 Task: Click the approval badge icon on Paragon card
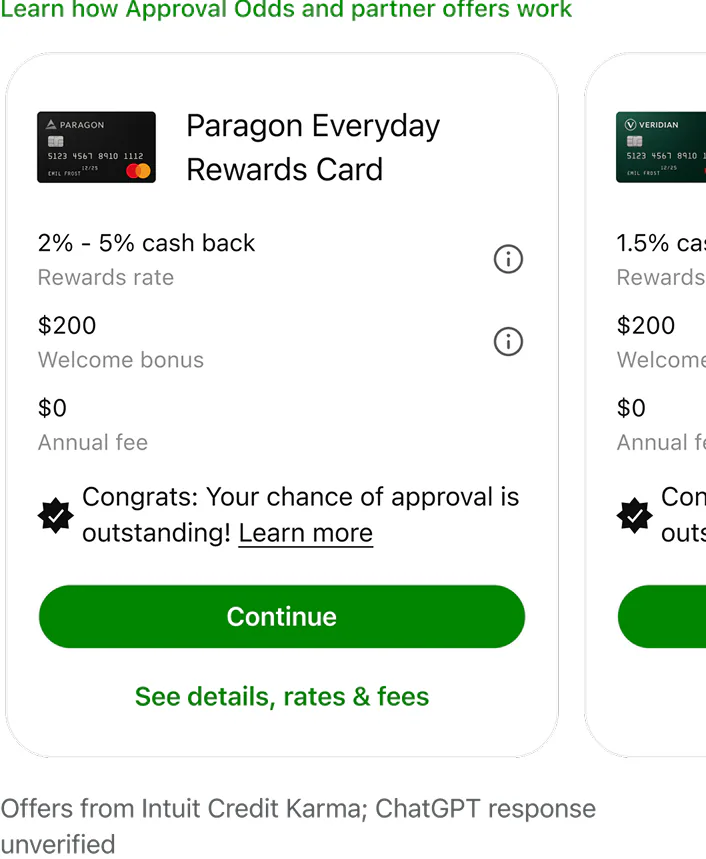tap(55, 516)
